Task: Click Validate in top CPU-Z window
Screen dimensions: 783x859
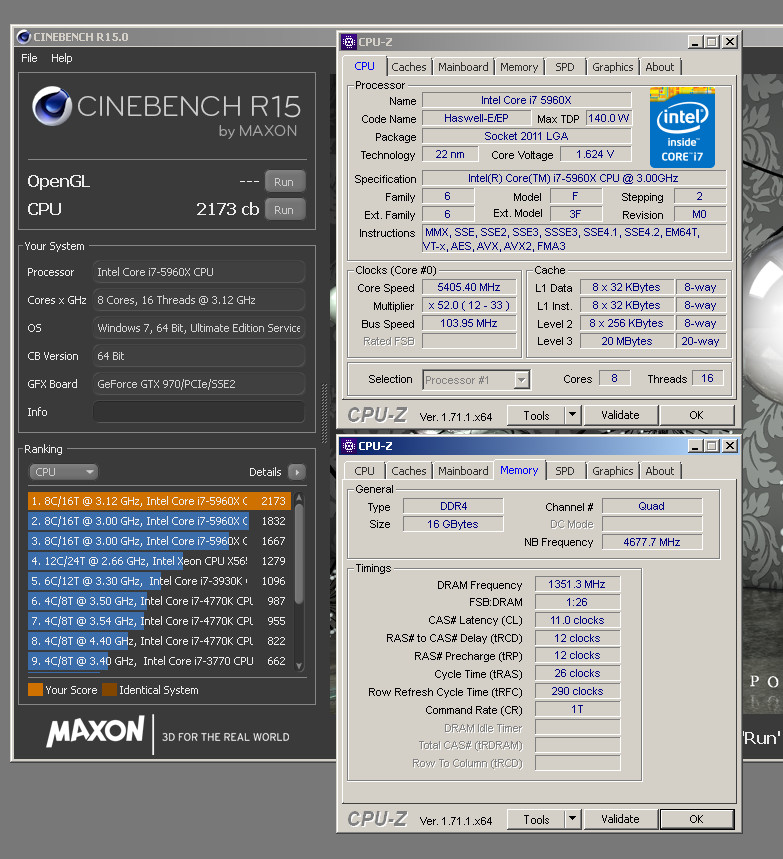Action: coord(620,415)
